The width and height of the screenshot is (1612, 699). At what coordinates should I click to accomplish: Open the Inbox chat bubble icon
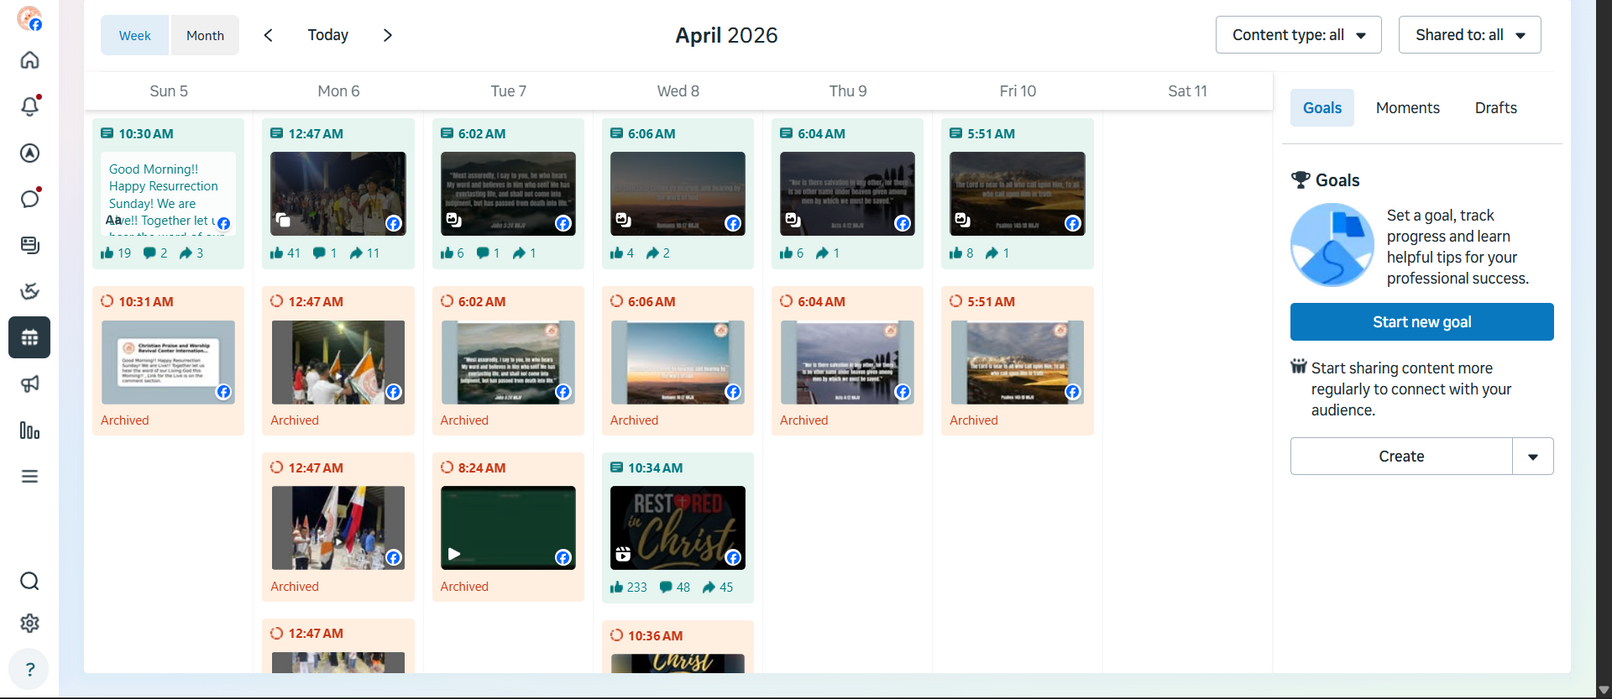coord(30,198)
